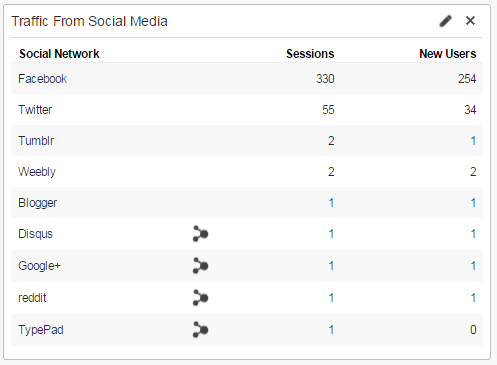Click the Sessions column header
497x365 pixels.
(310, 54)
